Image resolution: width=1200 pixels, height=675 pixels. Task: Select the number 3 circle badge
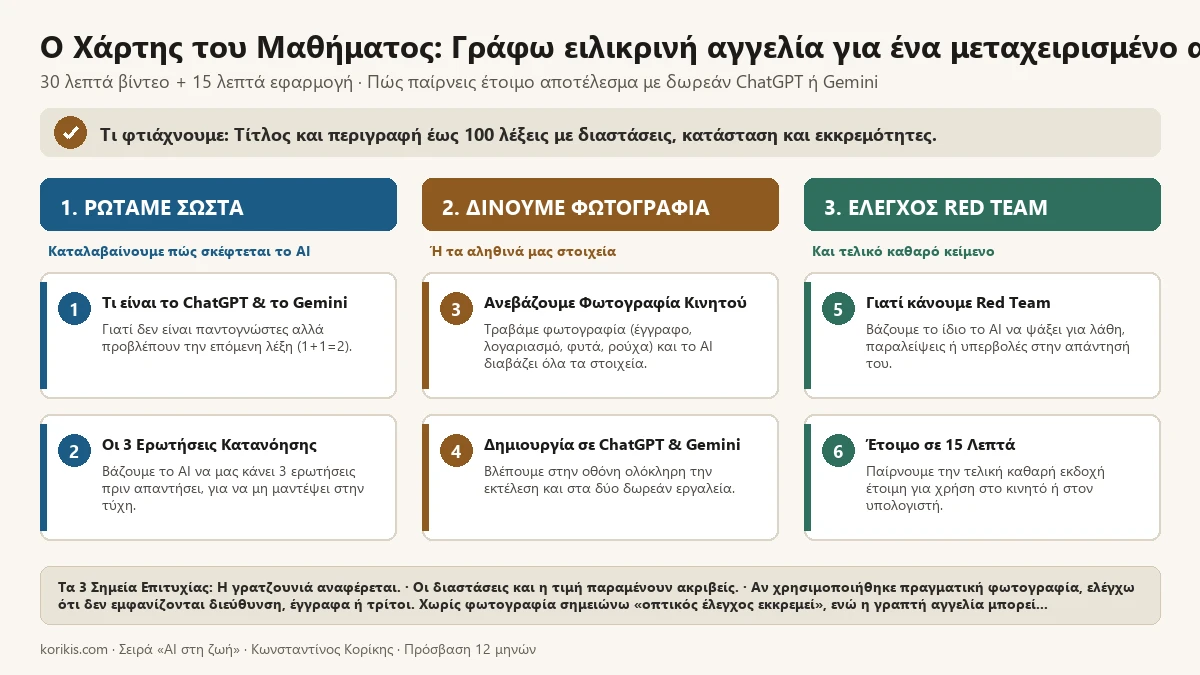[456, 310]
